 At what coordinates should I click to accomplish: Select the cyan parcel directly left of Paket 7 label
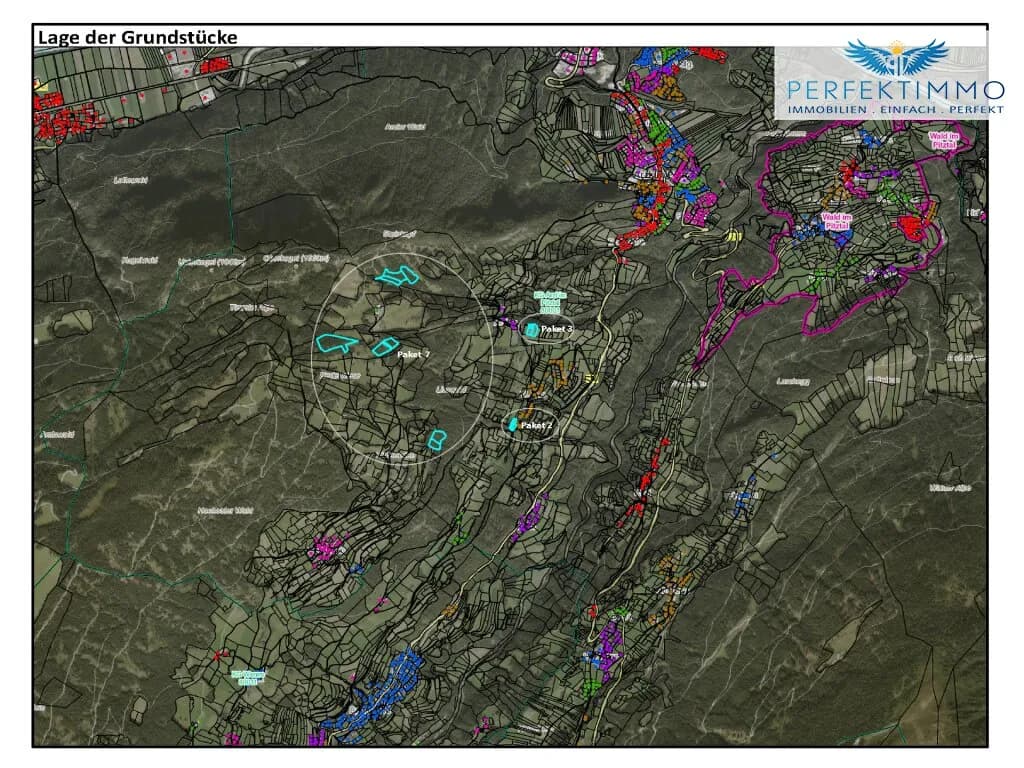tap(385, 345)
